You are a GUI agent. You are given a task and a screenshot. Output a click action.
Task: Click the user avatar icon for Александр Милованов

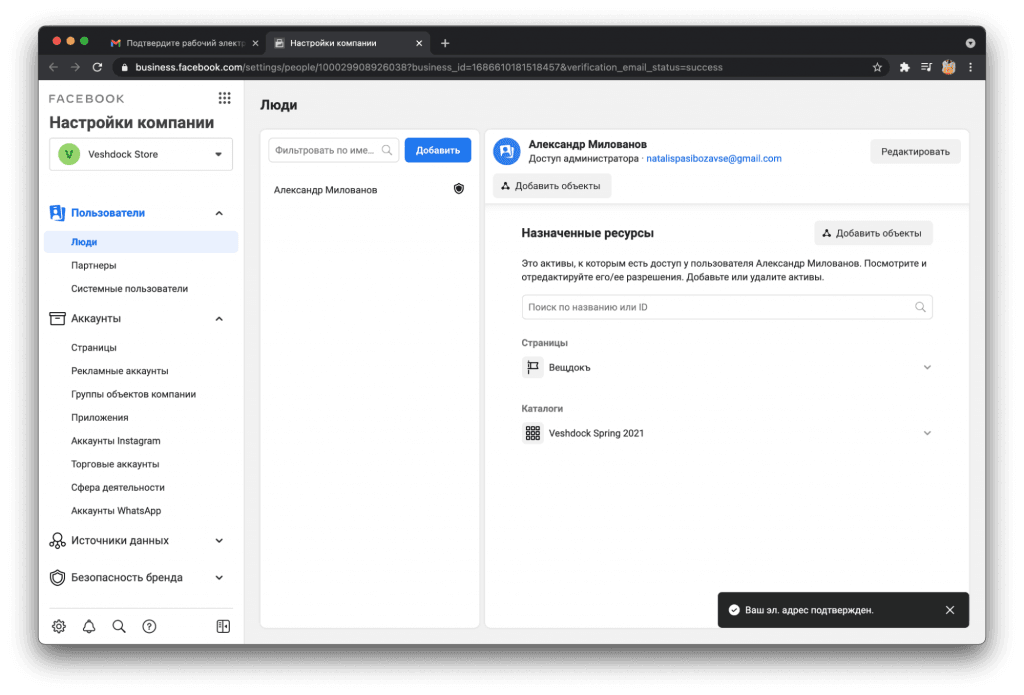point(507,152)
